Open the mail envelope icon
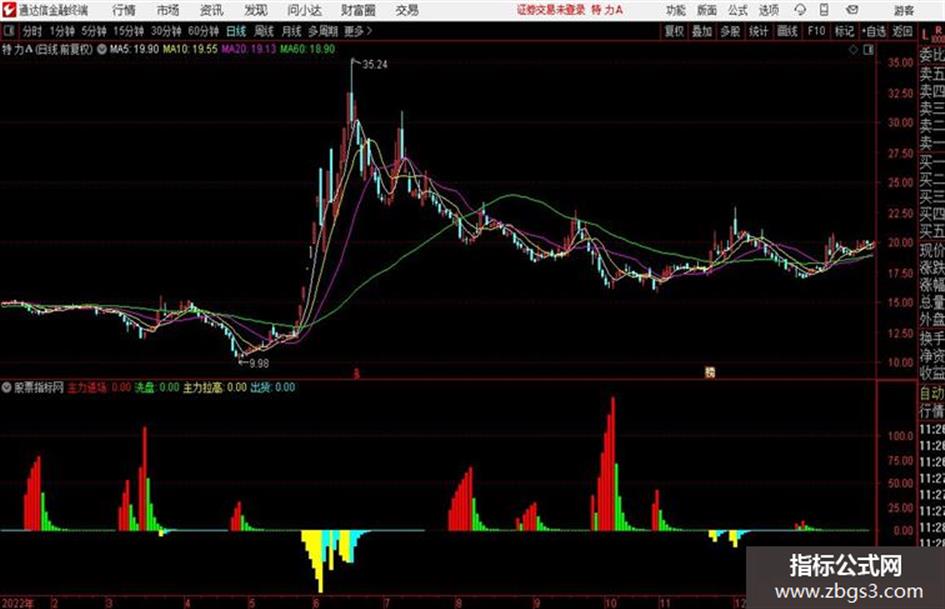Image resolution: width=945 pixels, height=609 pixels. point(852,10)
